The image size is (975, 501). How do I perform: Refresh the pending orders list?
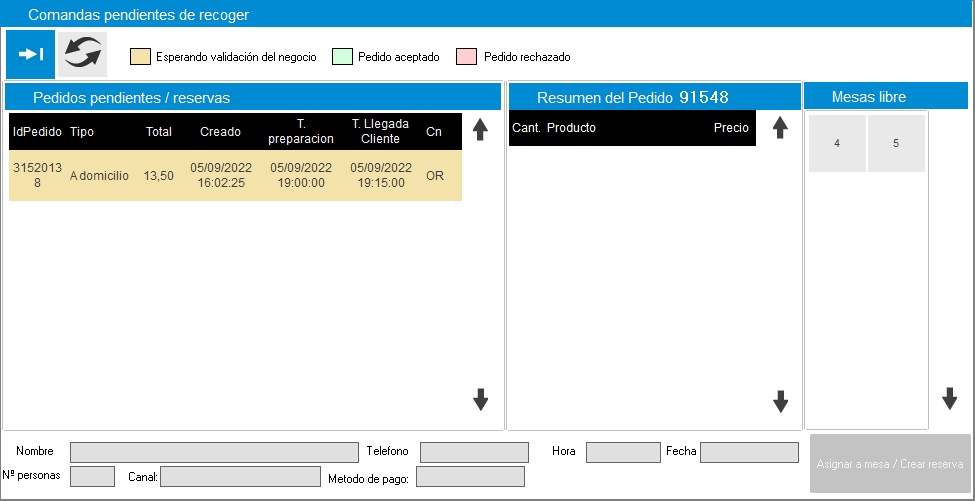82,54
